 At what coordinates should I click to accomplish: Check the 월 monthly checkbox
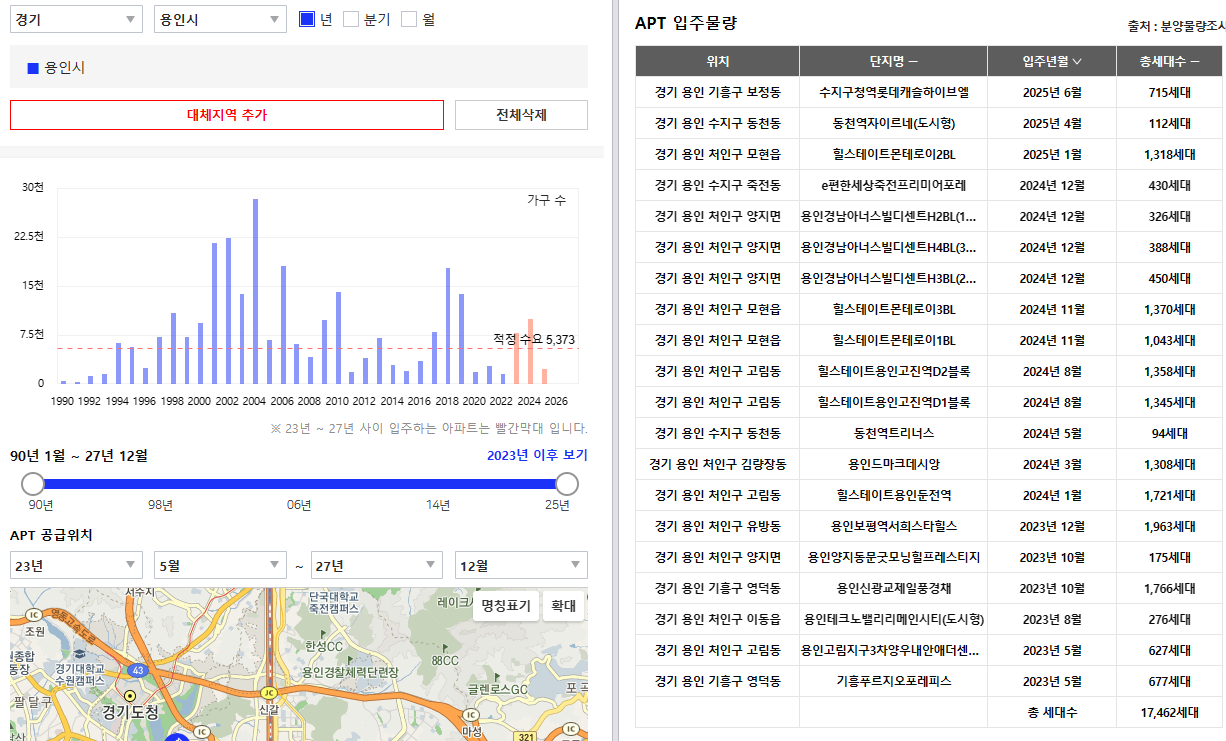tap(409, 19)
